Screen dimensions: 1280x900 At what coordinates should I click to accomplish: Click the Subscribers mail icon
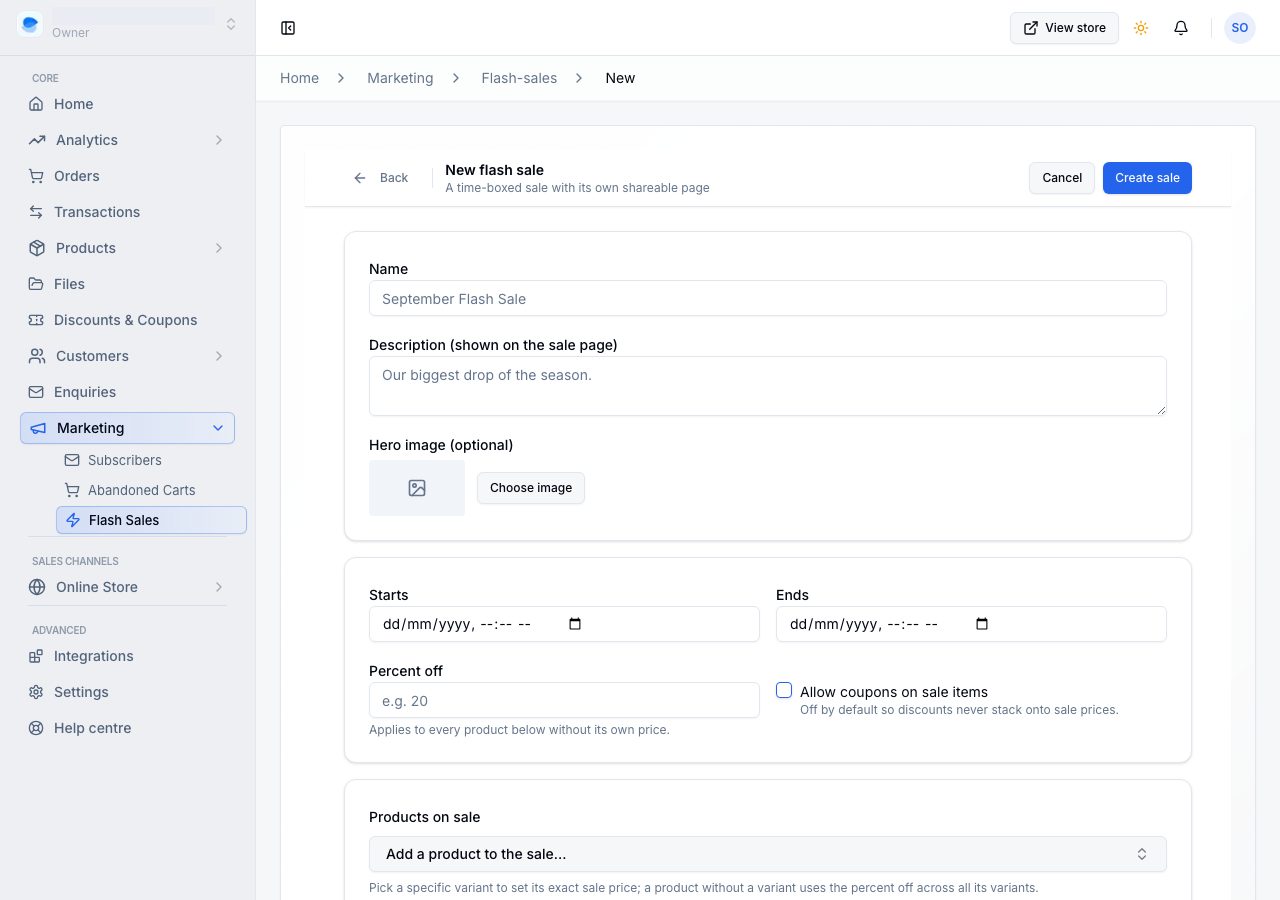[72, 460]
